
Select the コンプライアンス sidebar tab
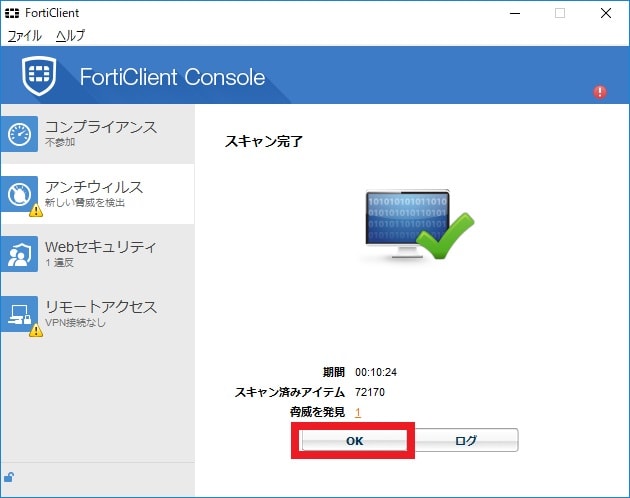pos(98,134)
